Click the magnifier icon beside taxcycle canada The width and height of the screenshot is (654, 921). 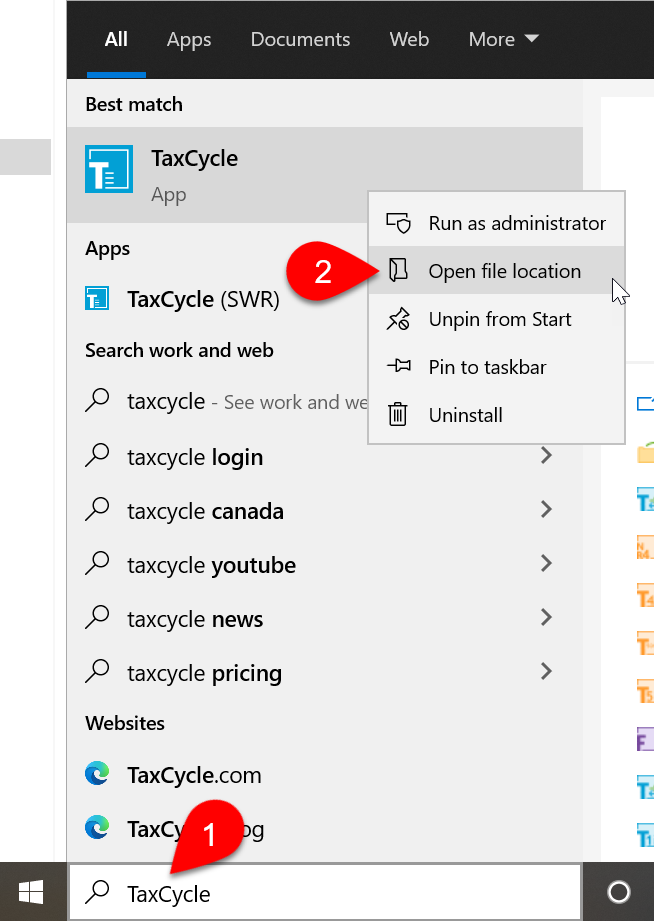tap(97, 509)
